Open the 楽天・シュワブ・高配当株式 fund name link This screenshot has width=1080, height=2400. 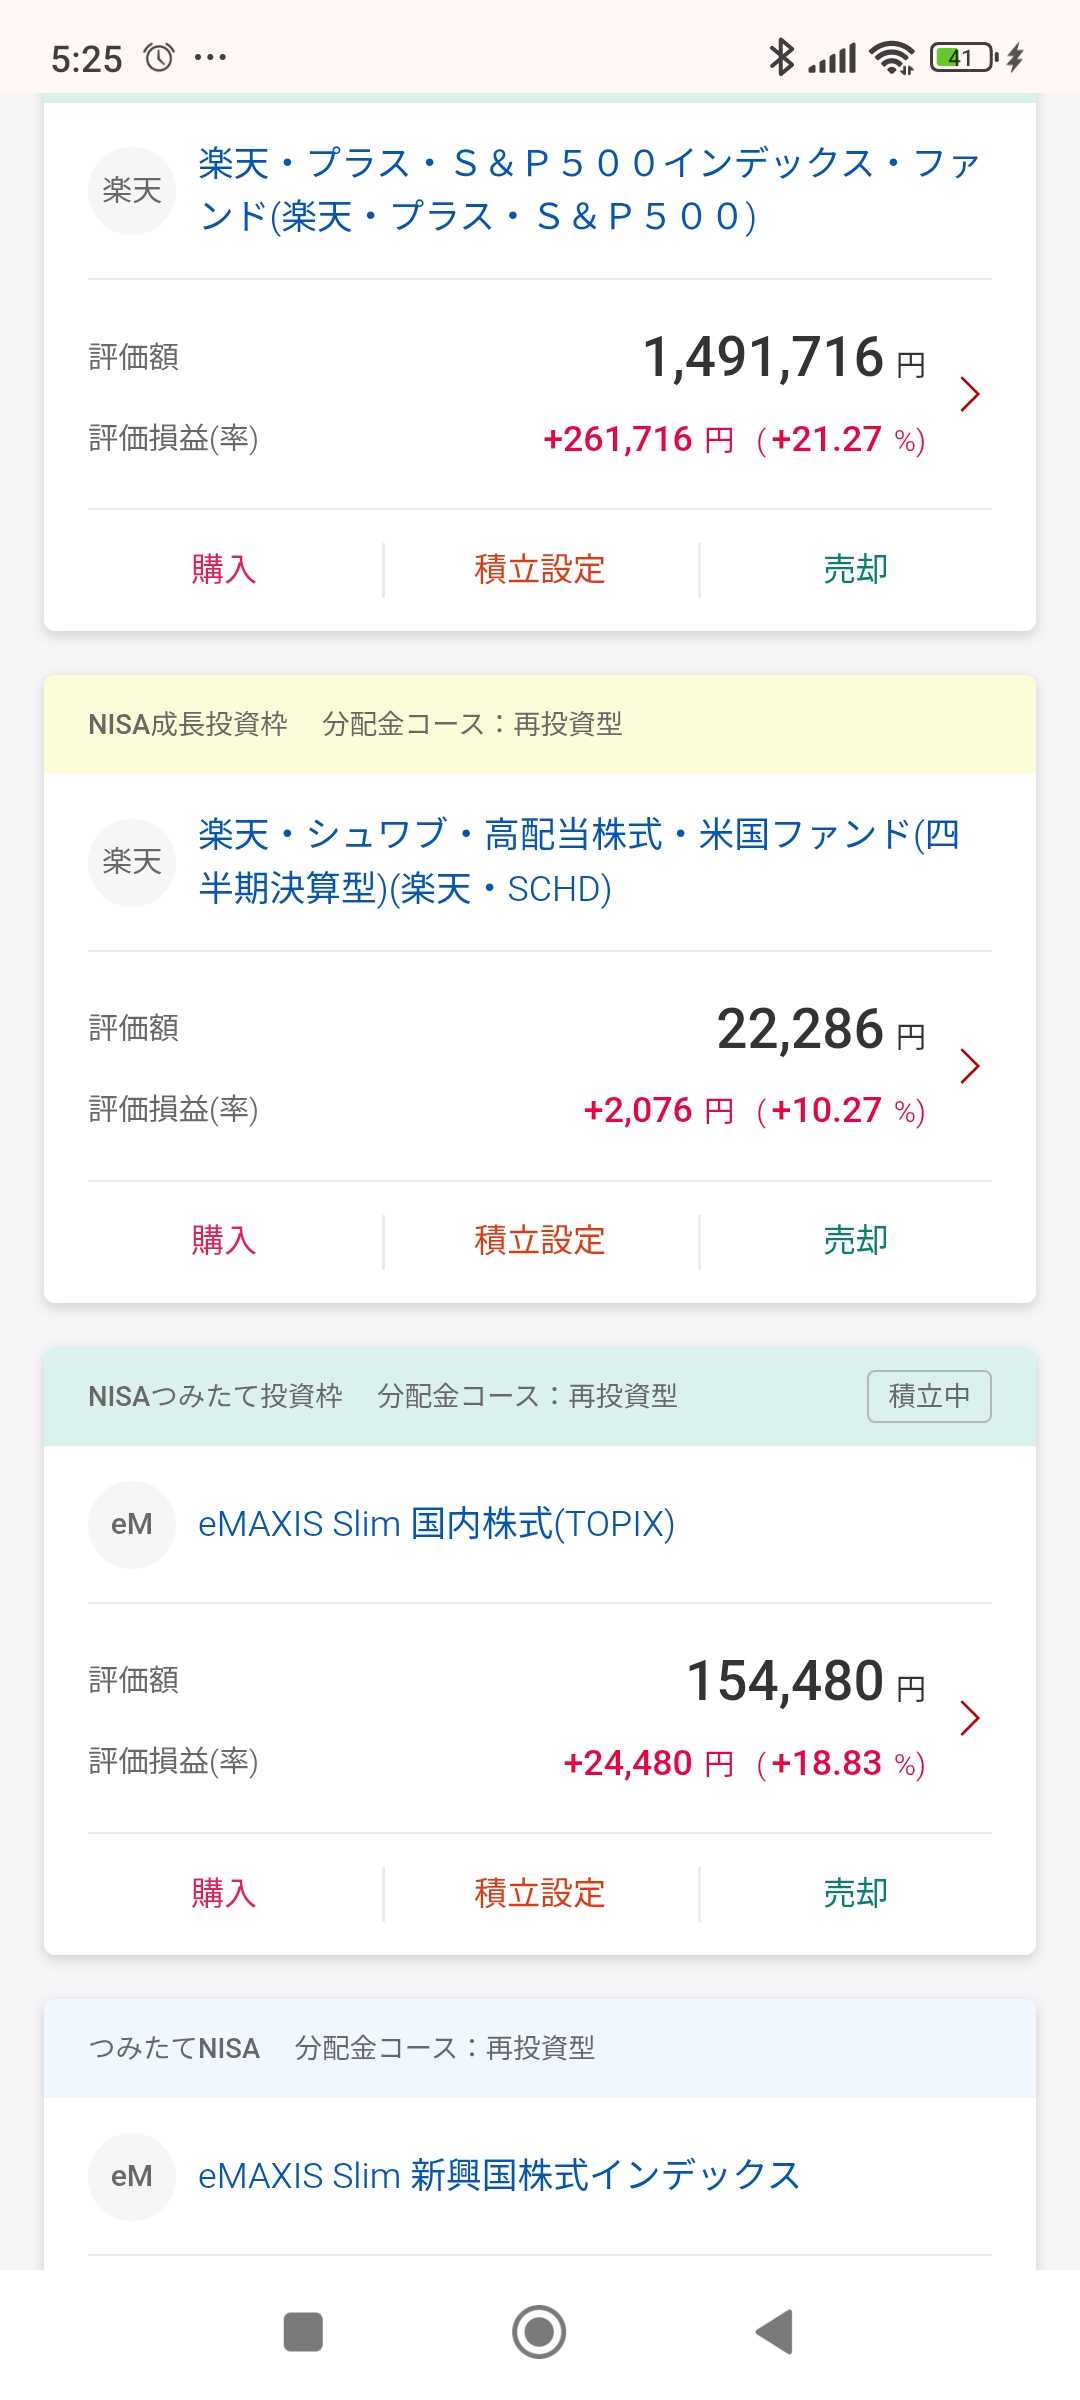coord(578,861)
